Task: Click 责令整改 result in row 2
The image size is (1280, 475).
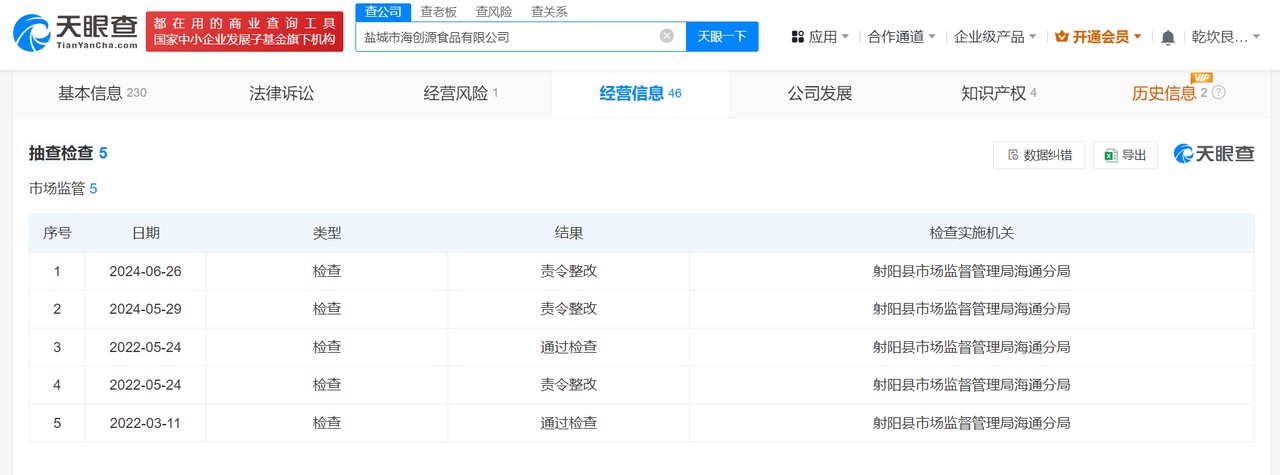Action: click(x=569, y=309)
